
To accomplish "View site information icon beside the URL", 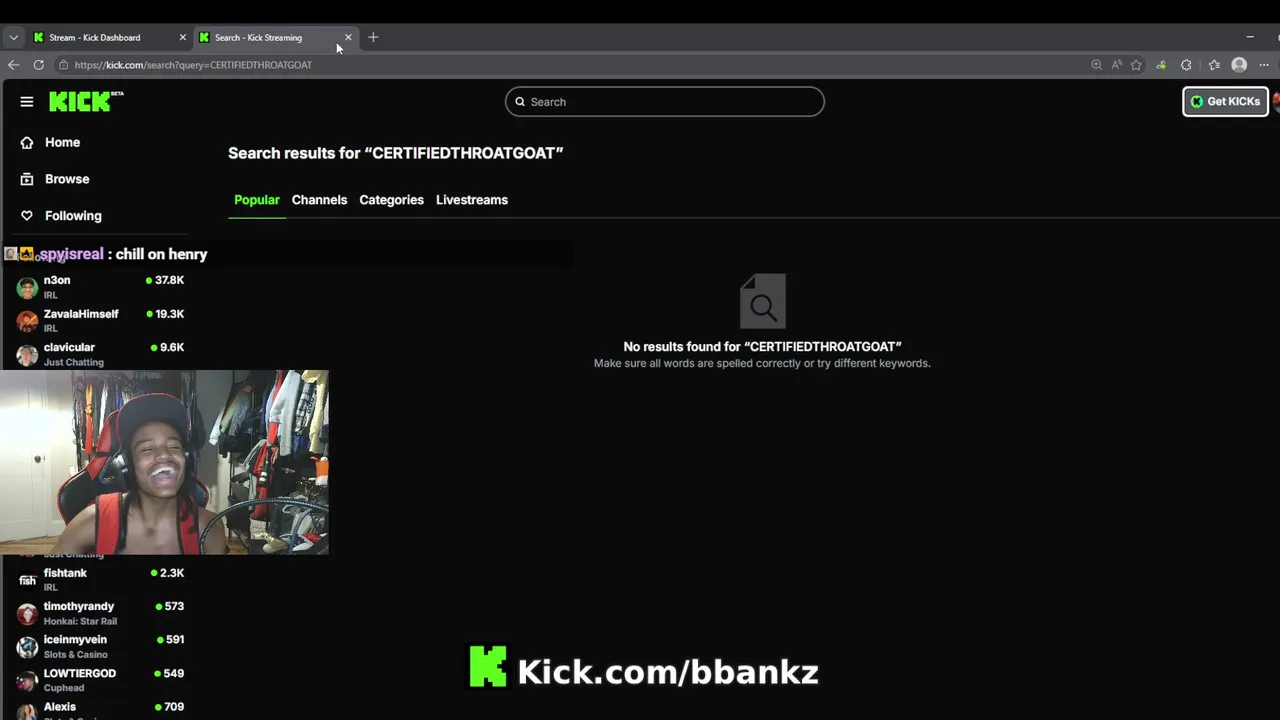I will pos(63,65).
